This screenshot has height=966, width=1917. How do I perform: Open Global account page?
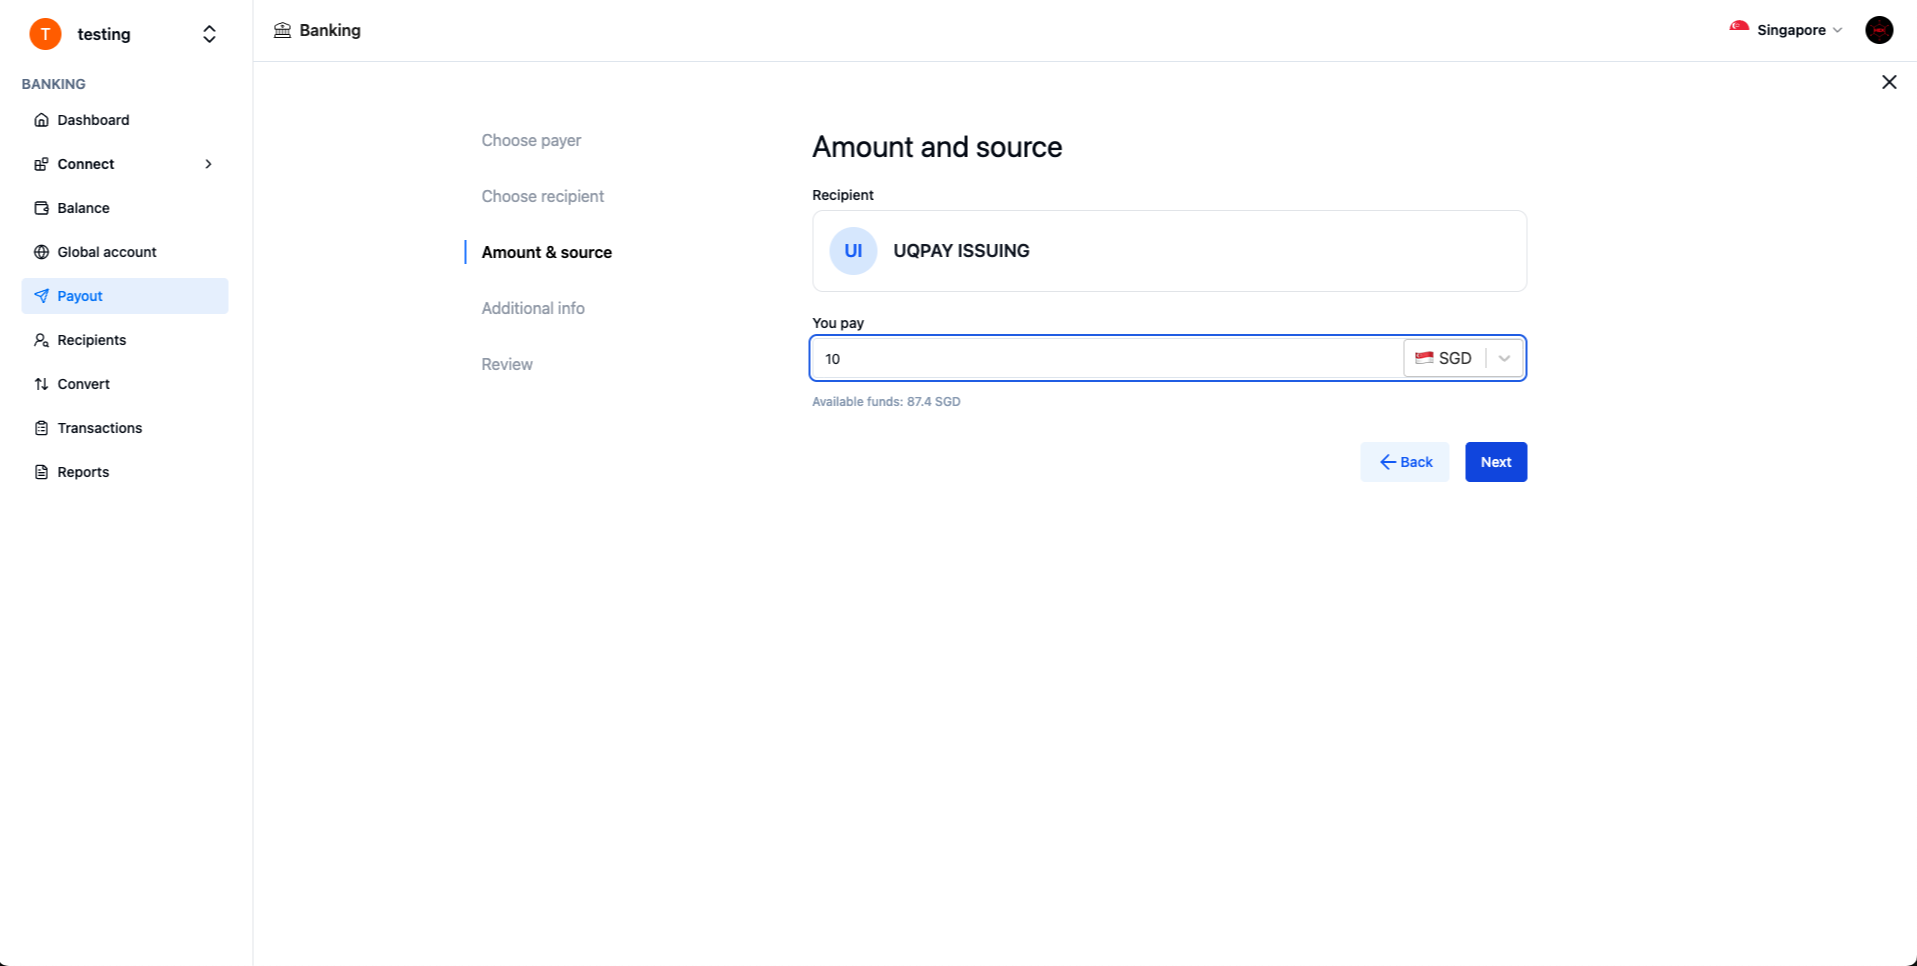tap(125, 252)
